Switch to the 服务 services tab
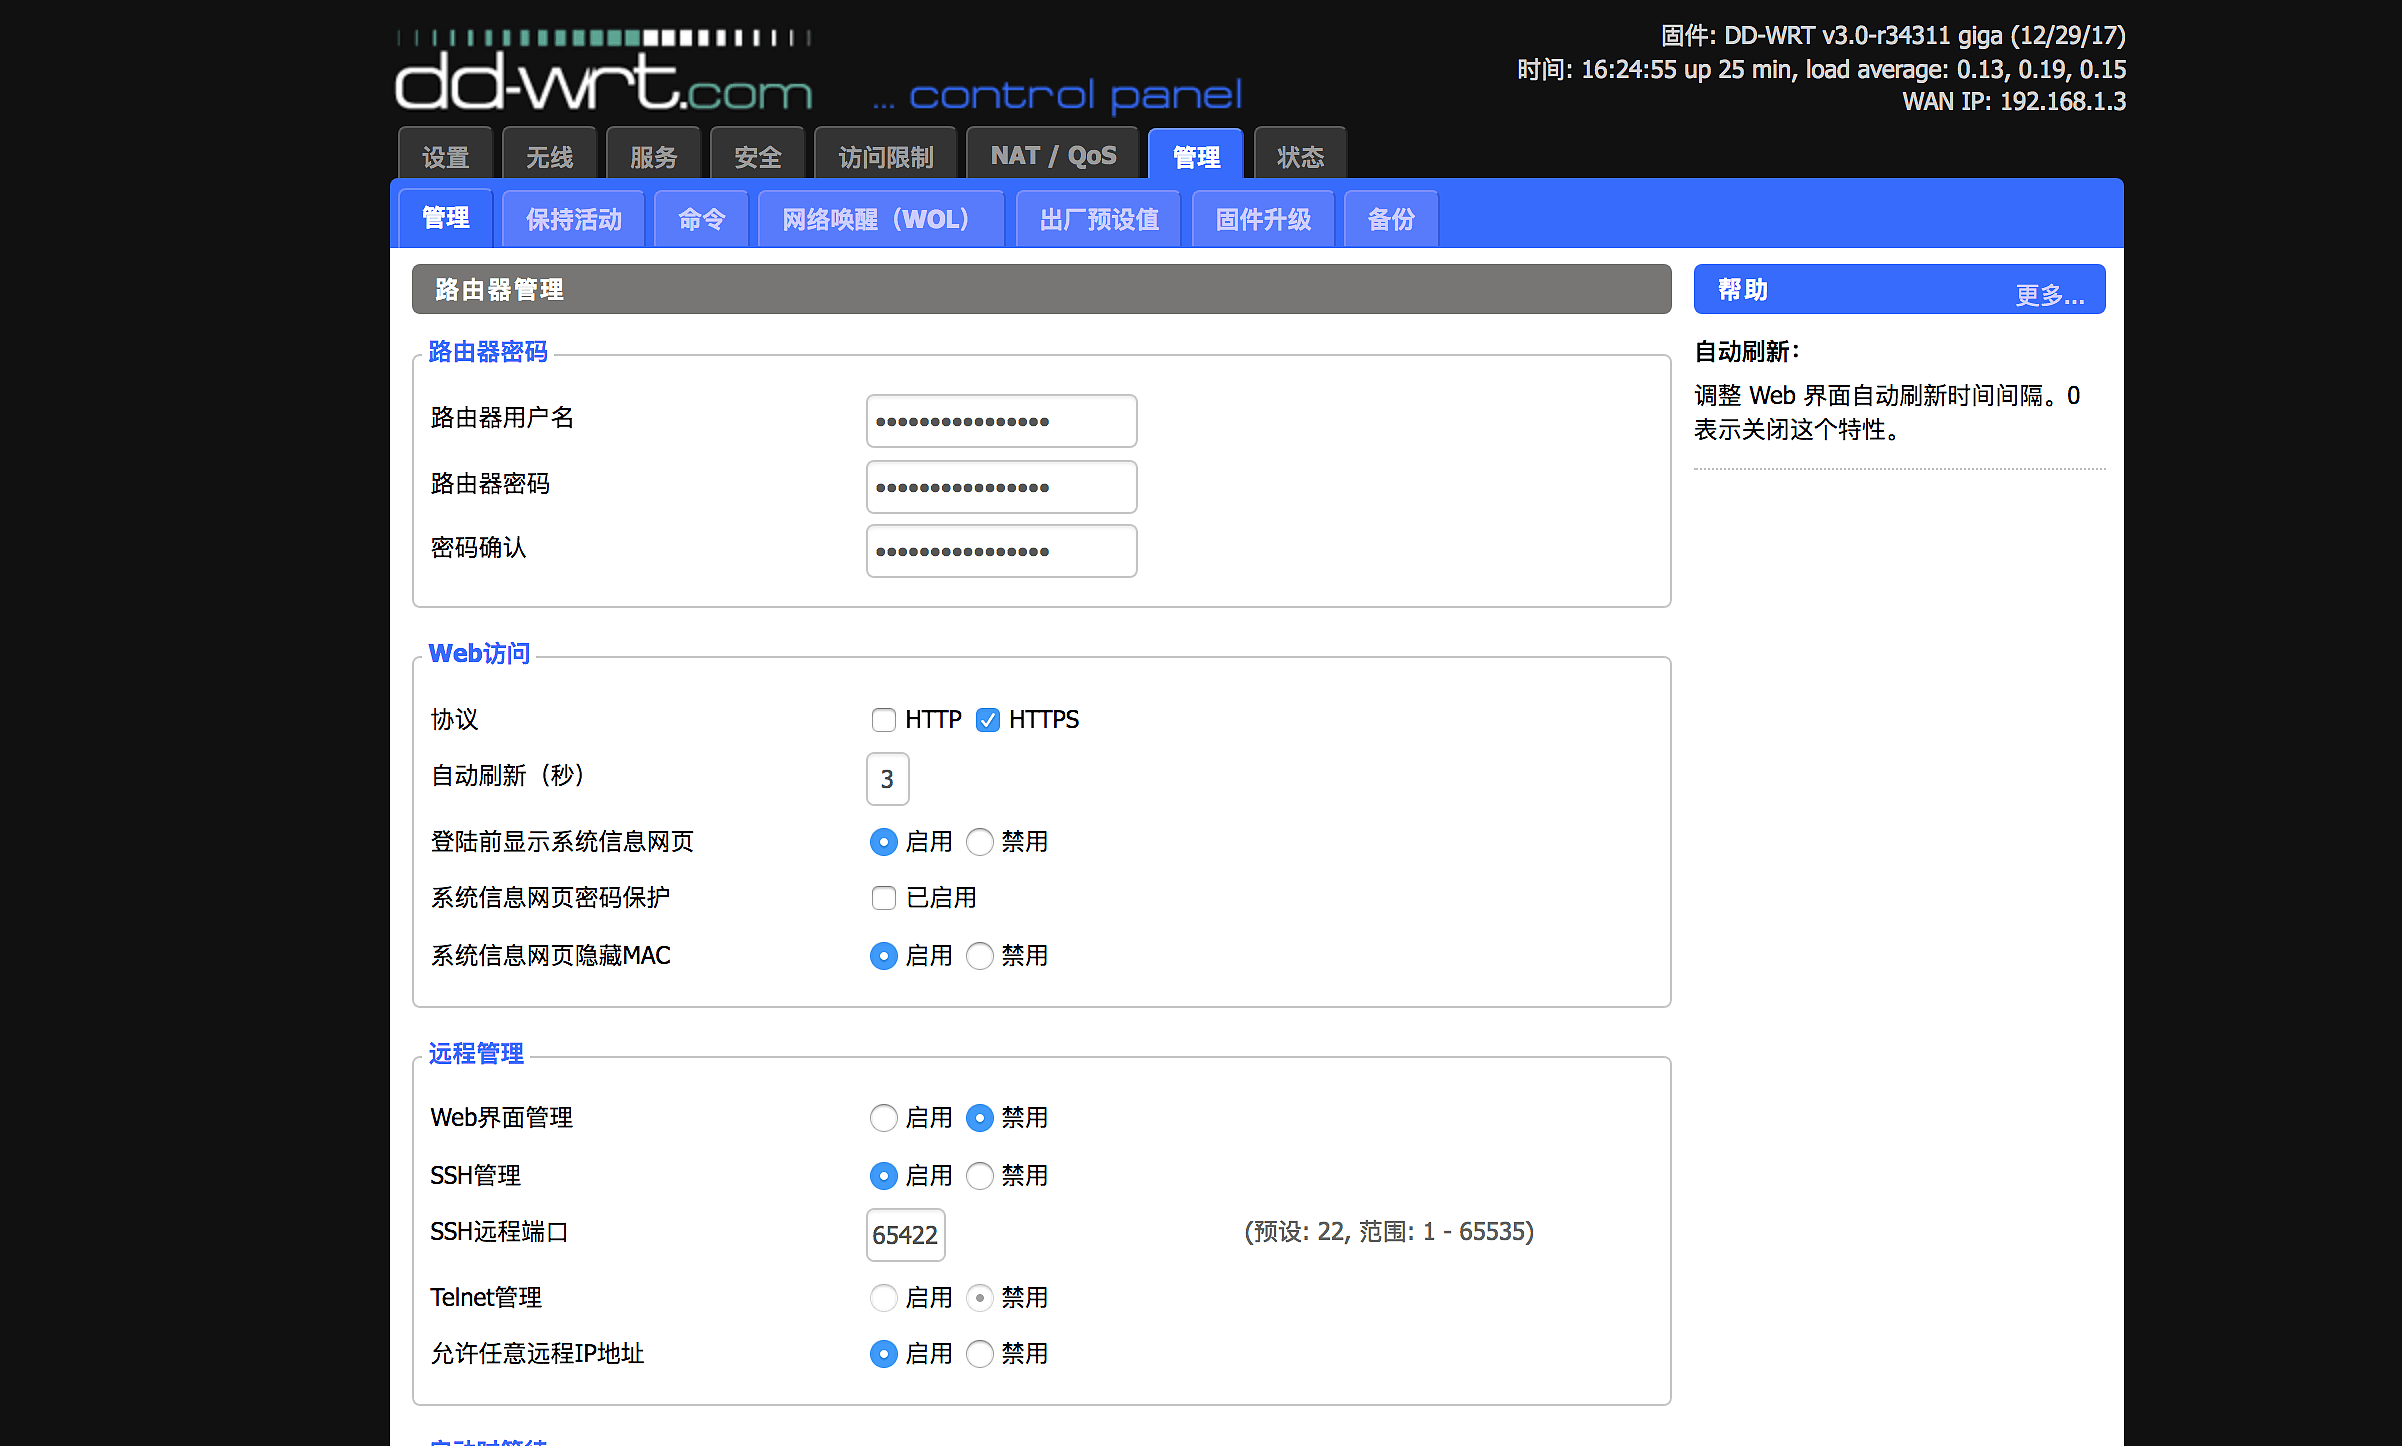 click(x=653, y=157)
